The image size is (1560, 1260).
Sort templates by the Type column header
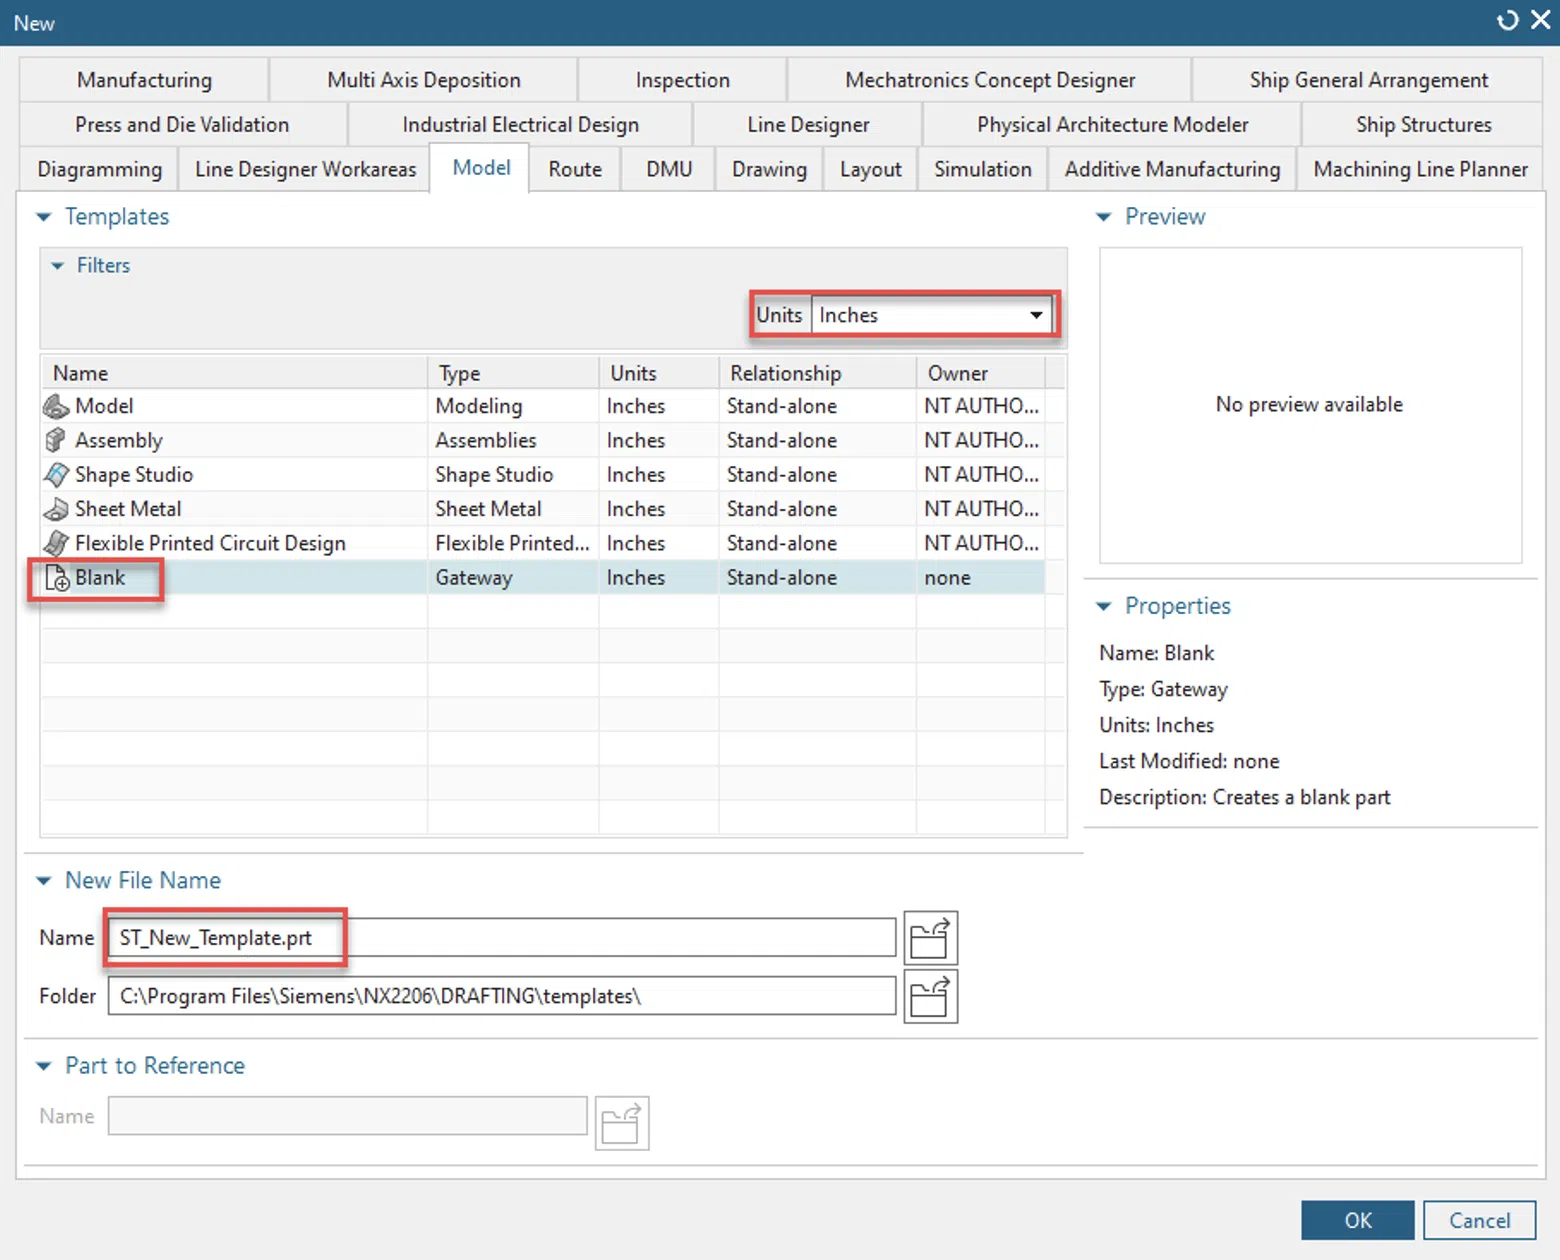pos(513,373)
